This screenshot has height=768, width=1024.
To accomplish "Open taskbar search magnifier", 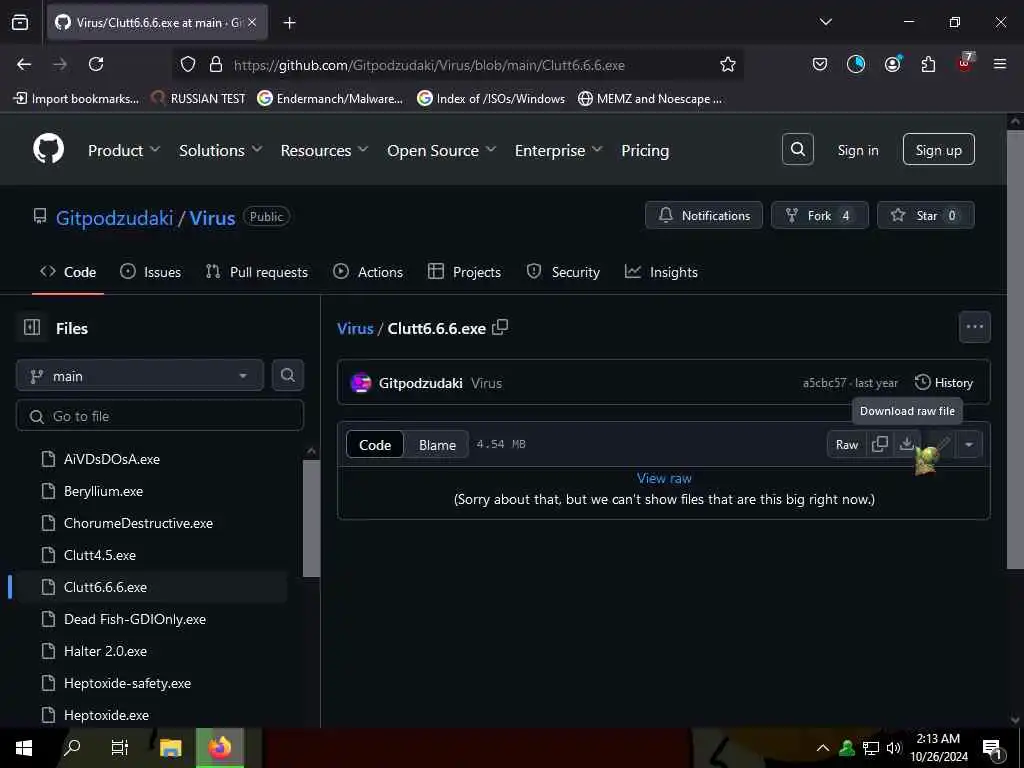I will pyautogui.click(x=72, y=748).
